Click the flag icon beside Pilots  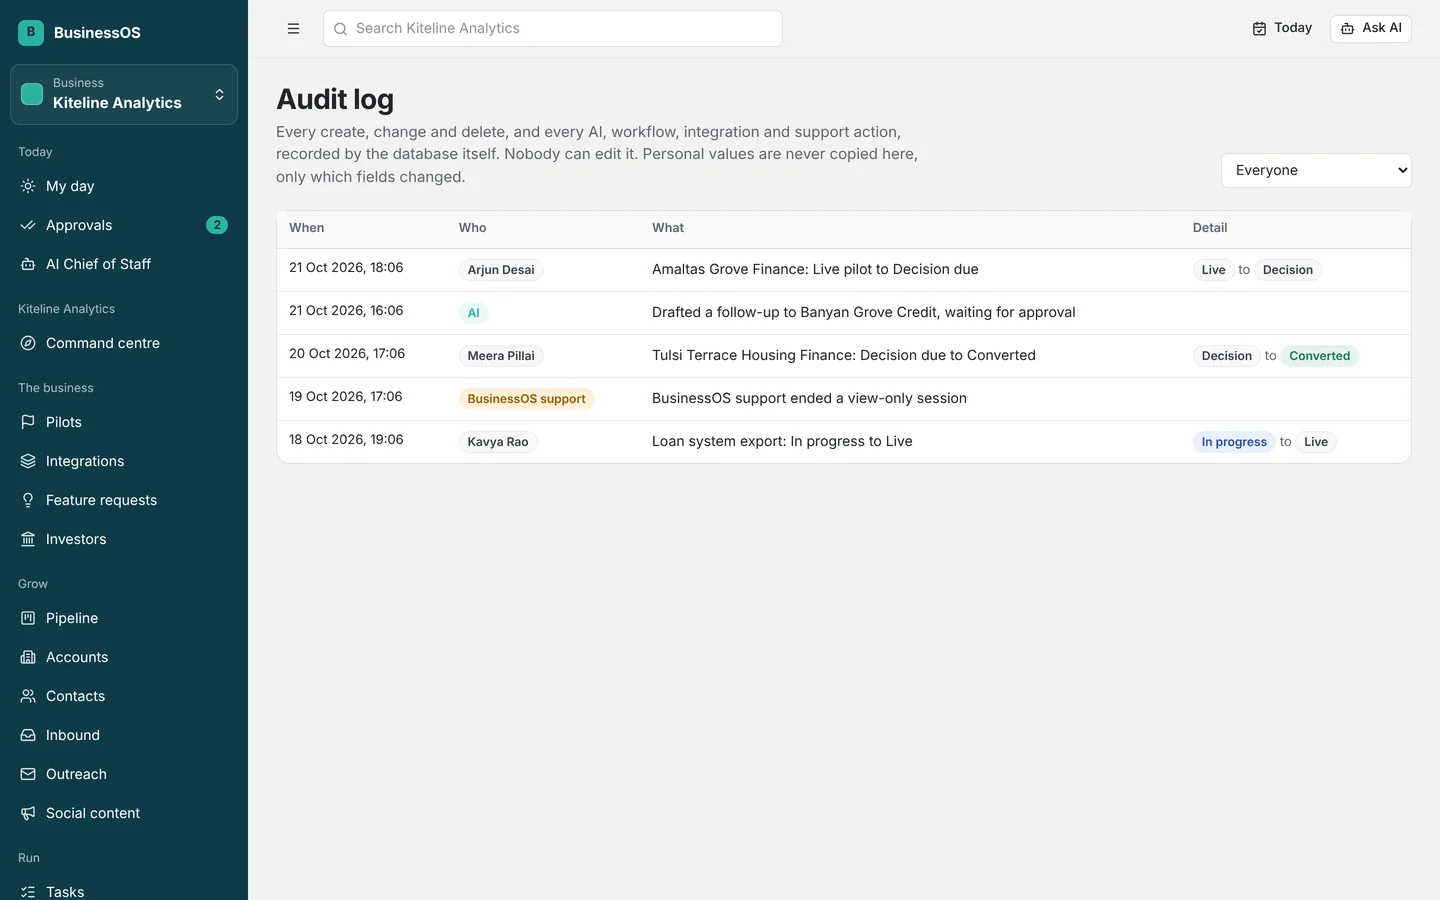[x=28, y=422]
